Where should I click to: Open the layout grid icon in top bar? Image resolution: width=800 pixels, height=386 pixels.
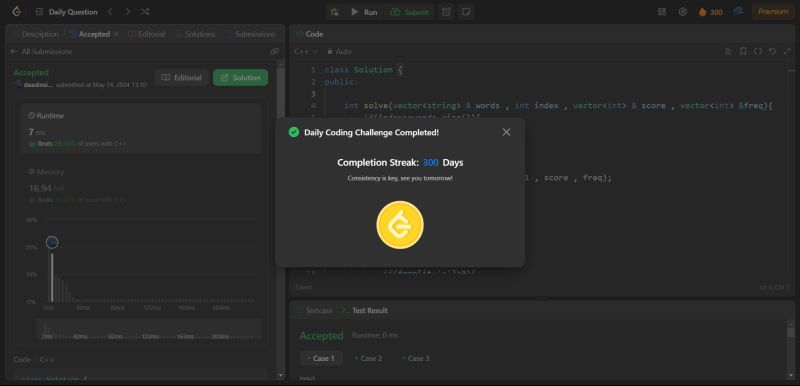point(662,12)
